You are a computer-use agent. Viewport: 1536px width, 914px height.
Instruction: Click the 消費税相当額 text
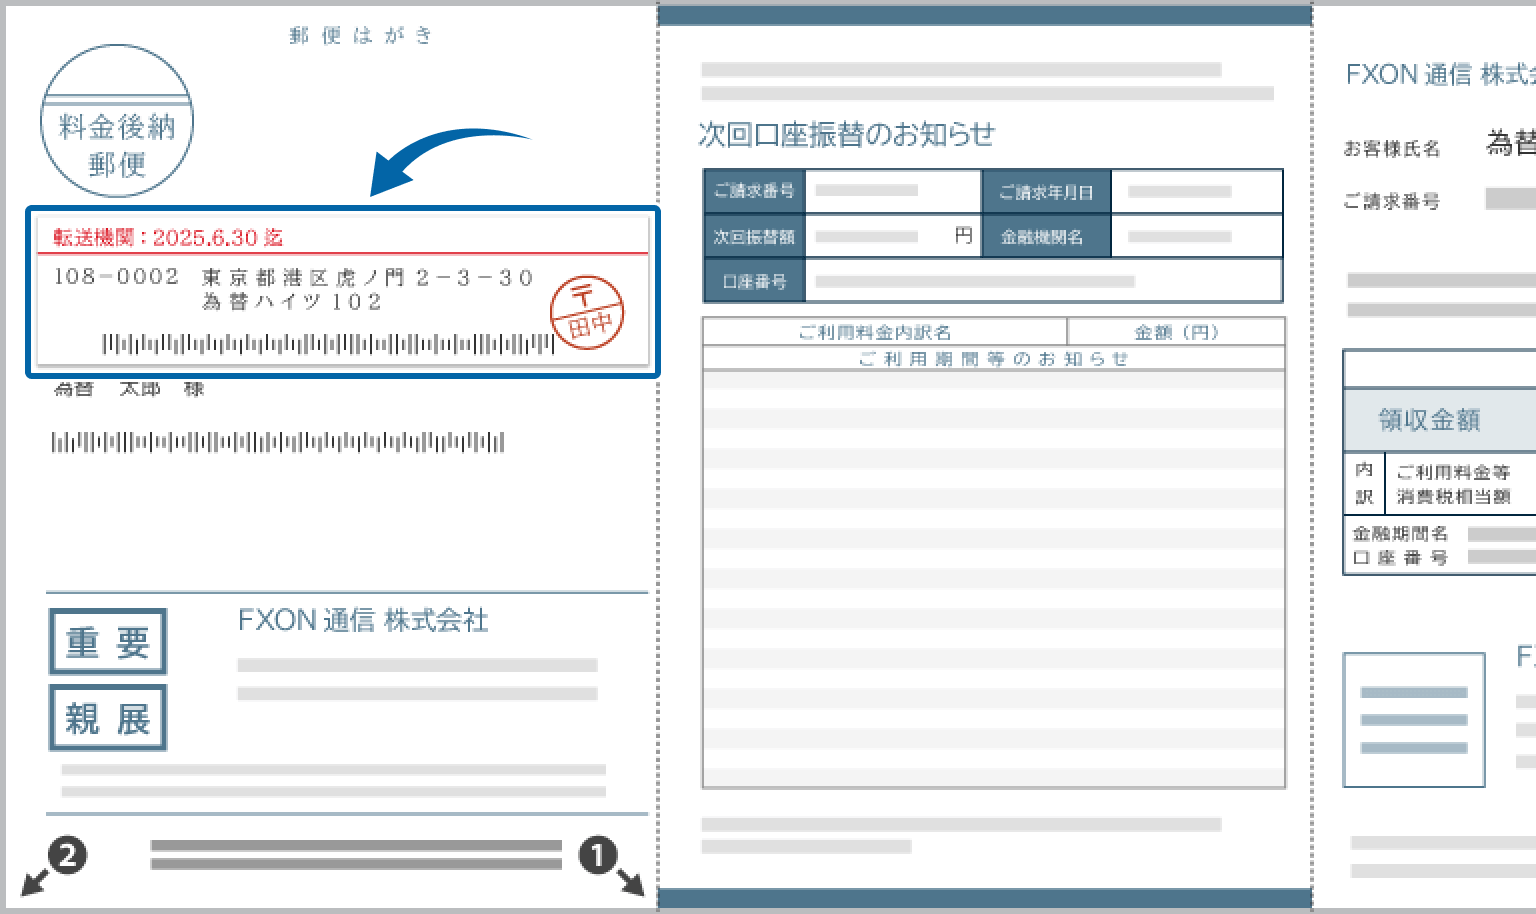pyautogui.click(x=1453, y=496)
